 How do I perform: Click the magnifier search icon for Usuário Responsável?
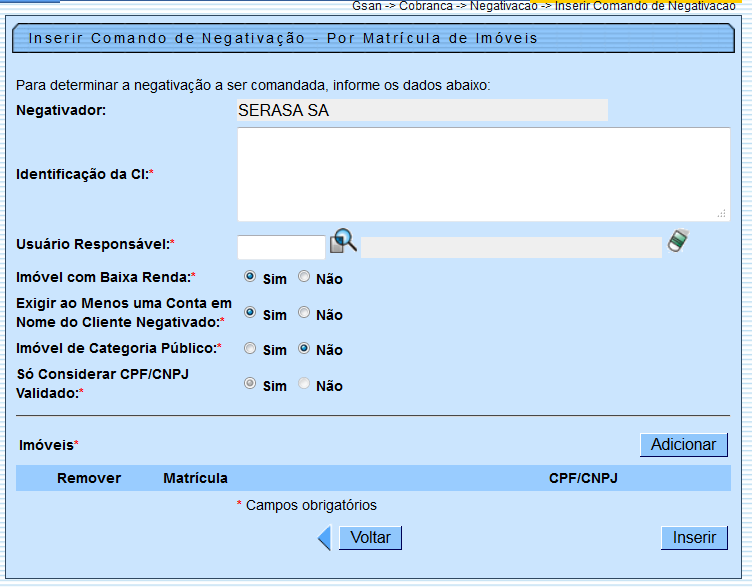coord(343,242)
